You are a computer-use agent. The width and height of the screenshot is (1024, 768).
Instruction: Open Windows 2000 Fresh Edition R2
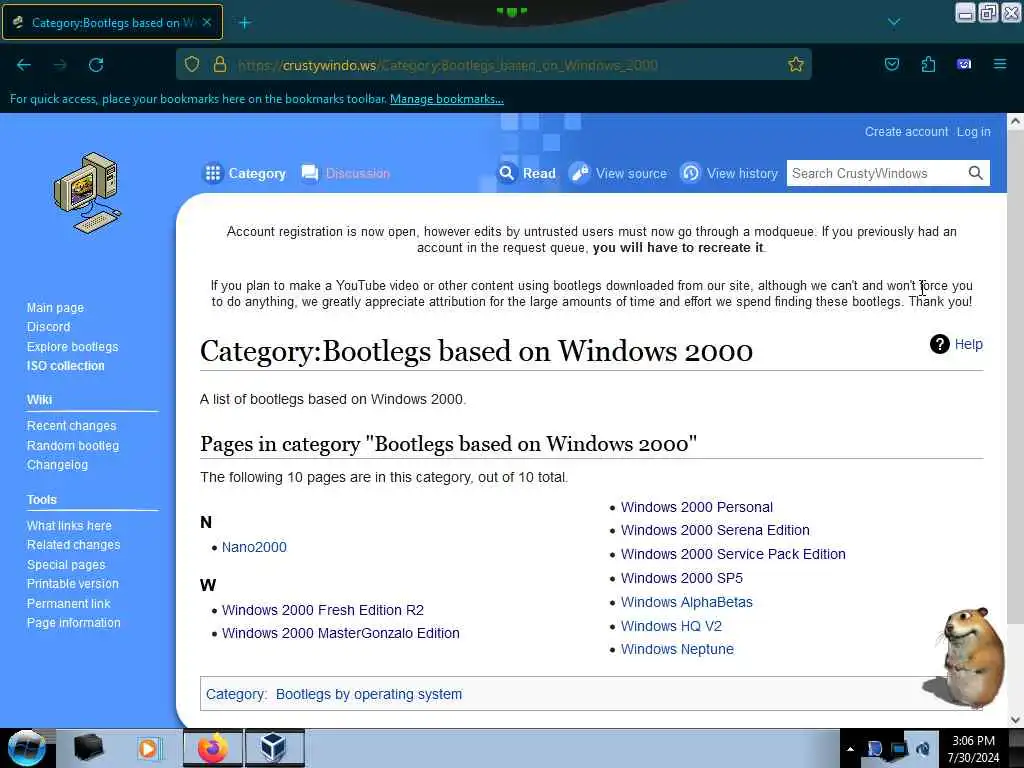click(x=323, y=610)
